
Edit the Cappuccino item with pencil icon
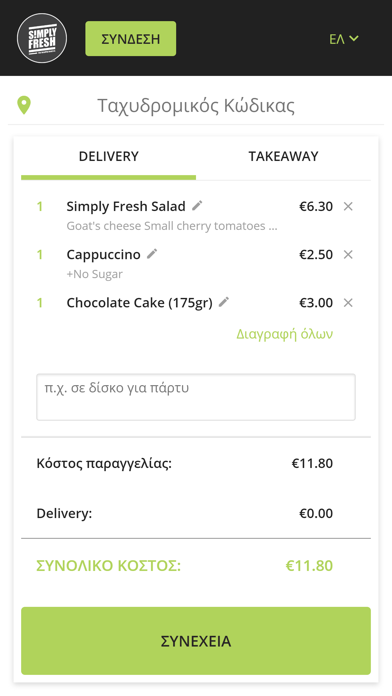click(x=152, y=254)
